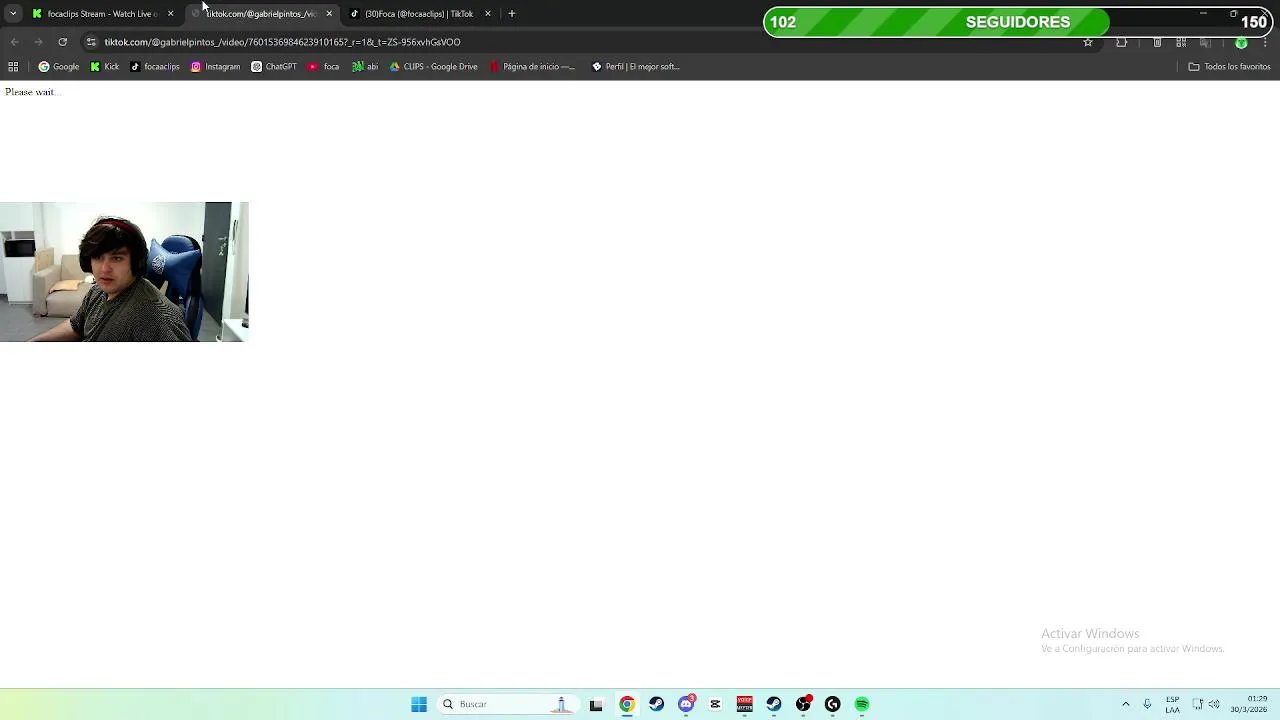Close the Foca @focaaclips TikTok tab
This screenshot has width=1280, height=720.
pyautogui.click(x=488, y=14)
